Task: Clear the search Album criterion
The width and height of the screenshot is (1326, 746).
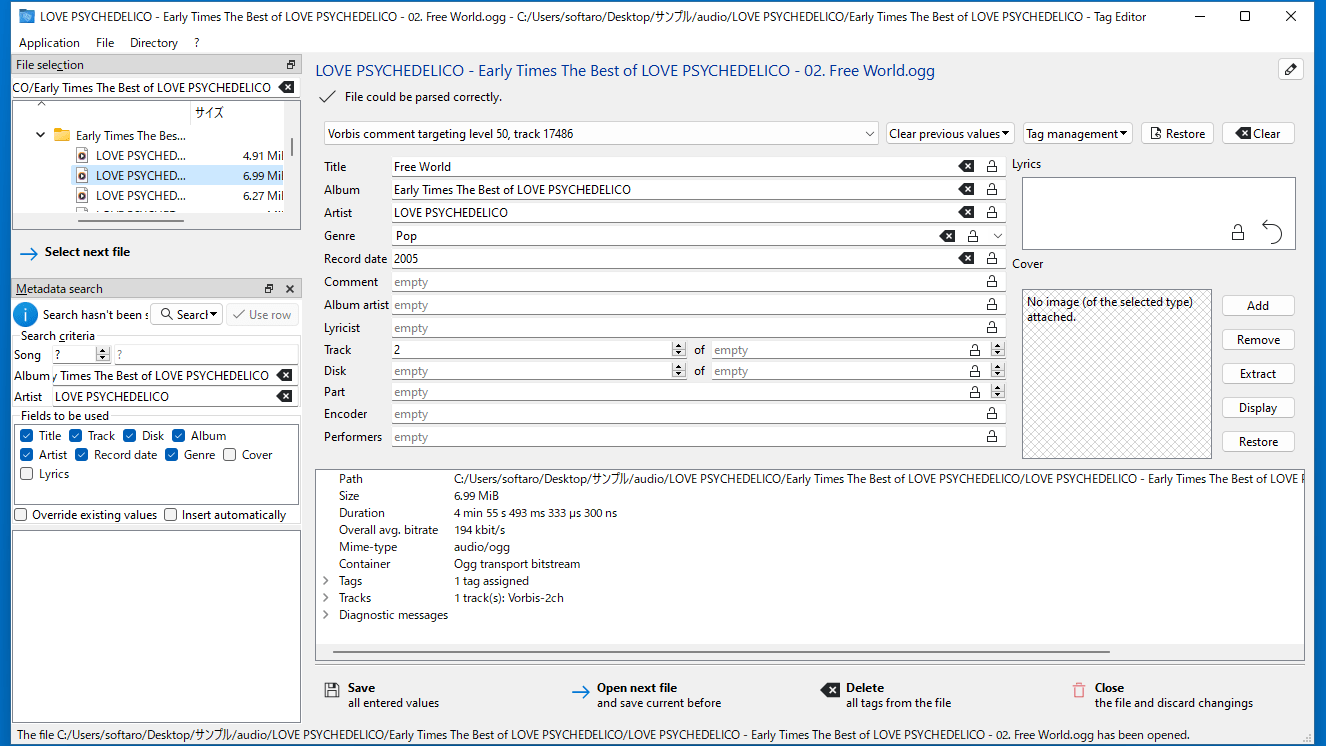Action: pos(285,375)
